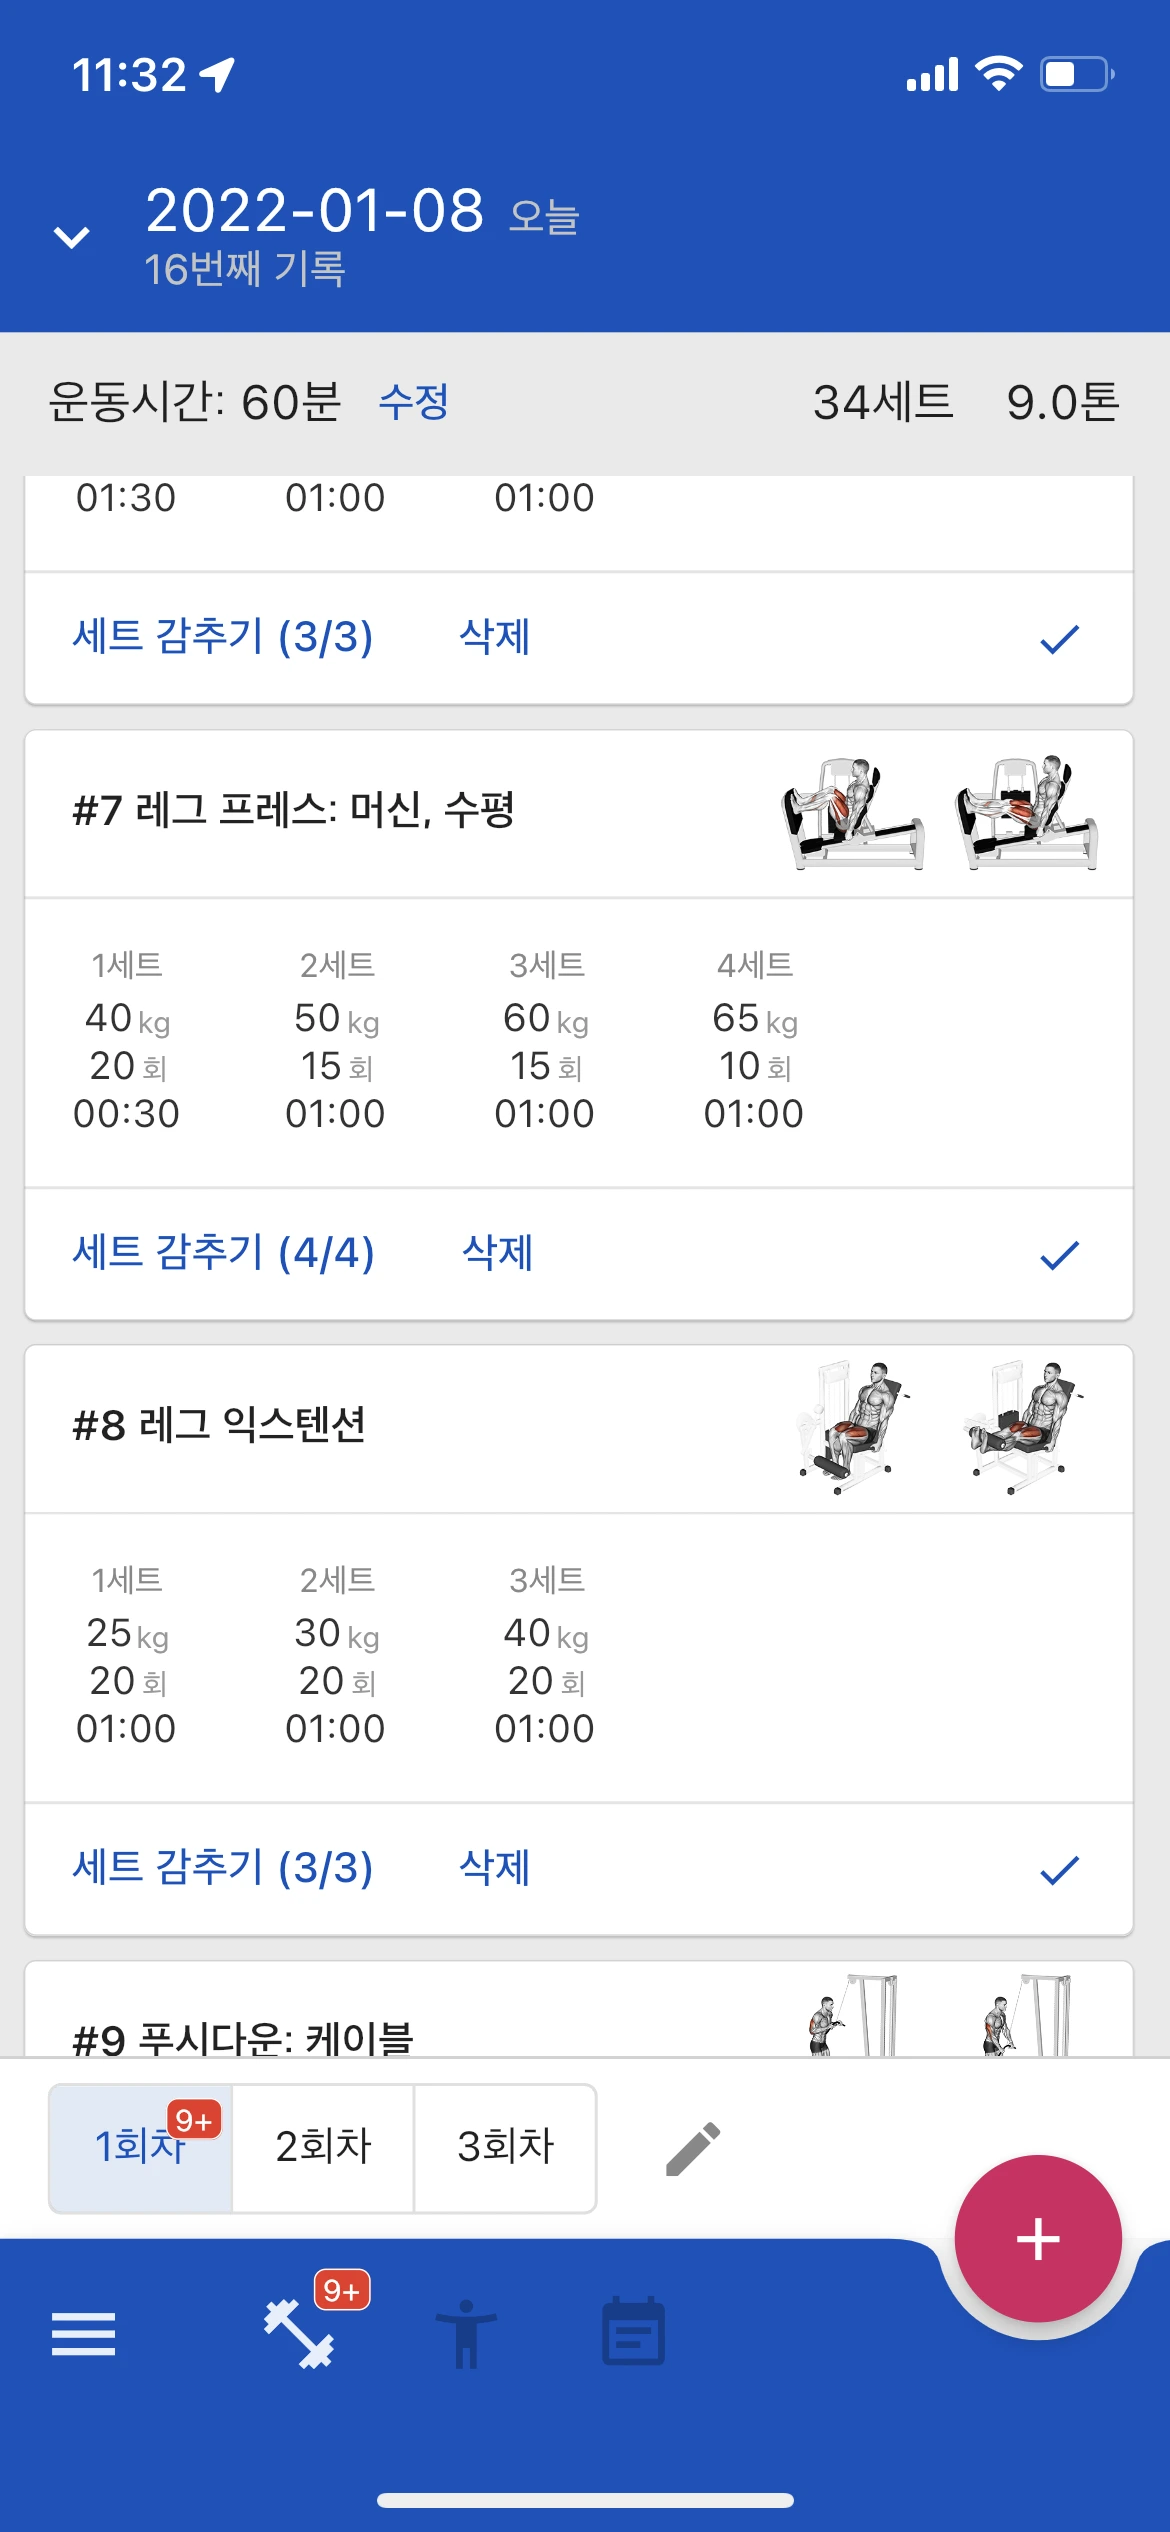Image resolution: width=1170 pixels, height=2532 pixels.
Task: Tap the leg extension exercise illustration
Action: point(940,1428)
